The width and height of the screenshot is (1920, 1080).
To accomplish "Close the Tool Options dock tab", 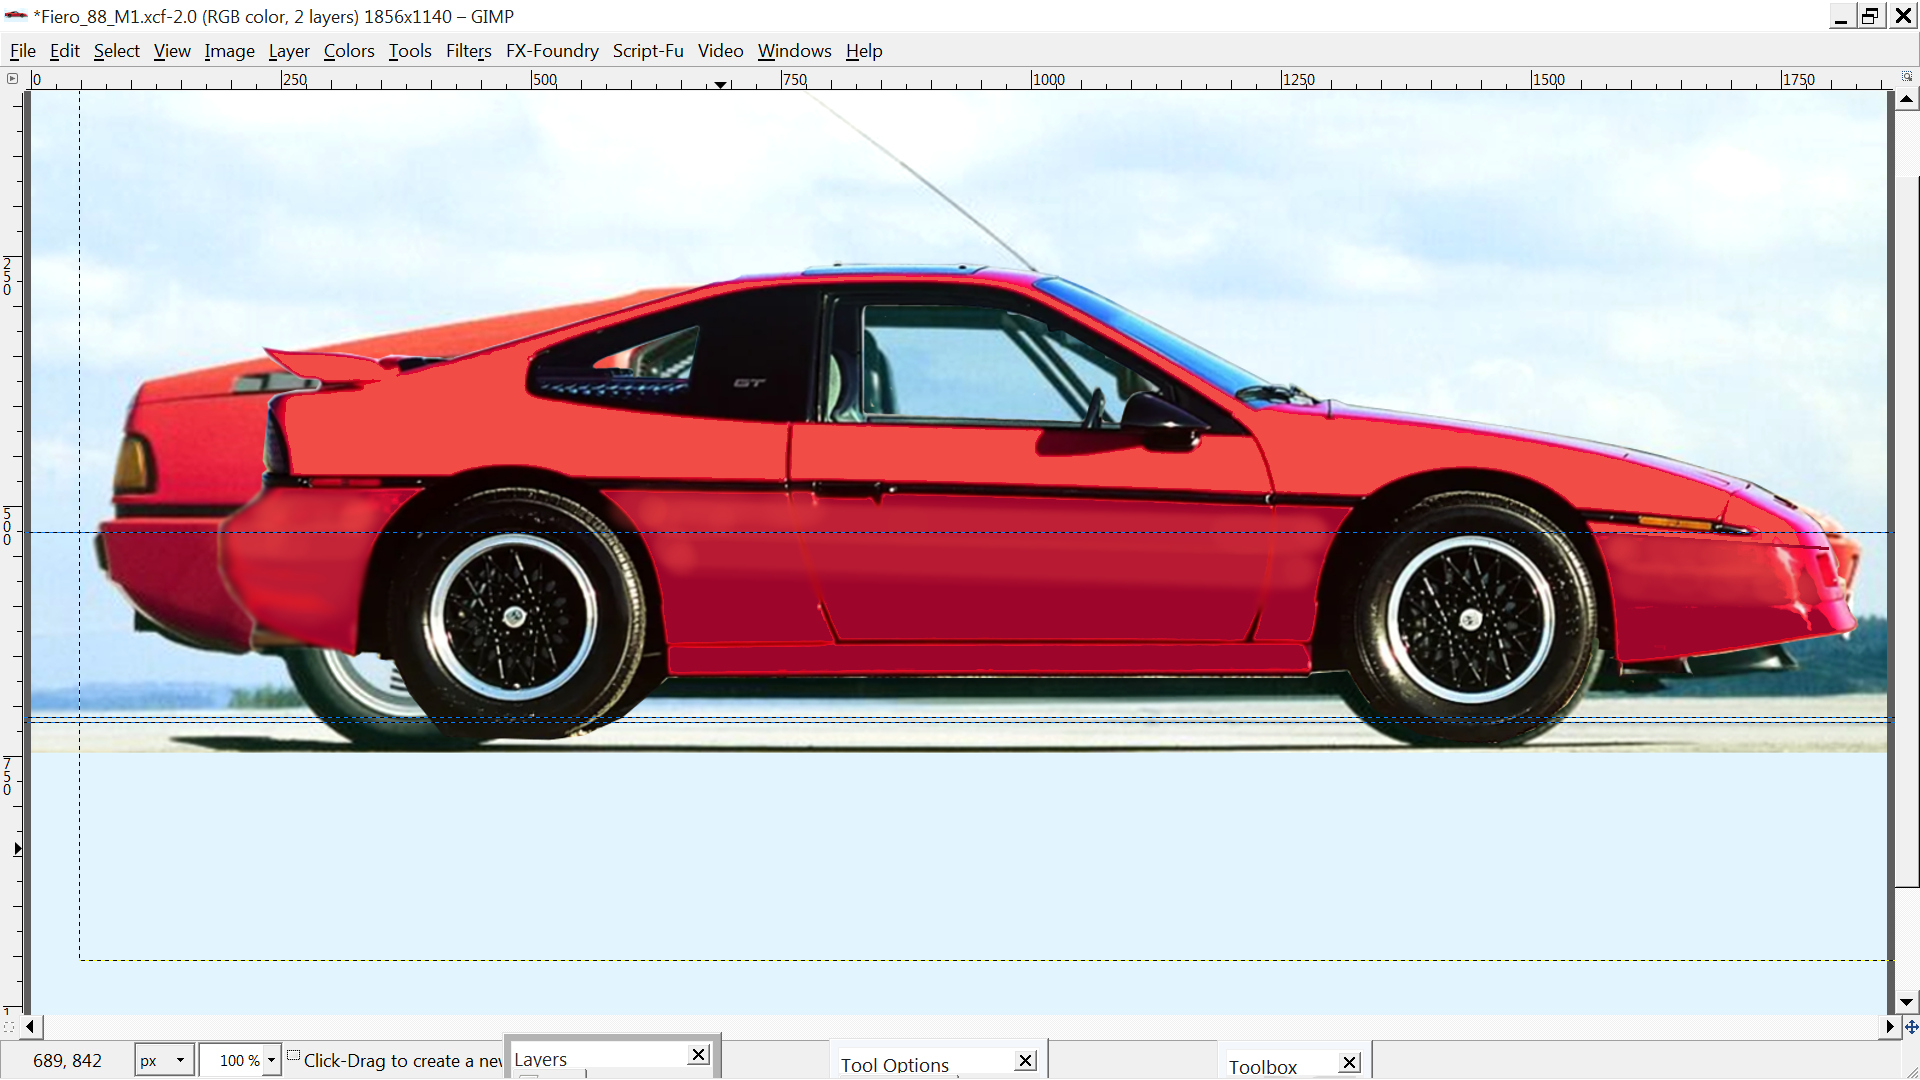I will tap(1025, 1061).
